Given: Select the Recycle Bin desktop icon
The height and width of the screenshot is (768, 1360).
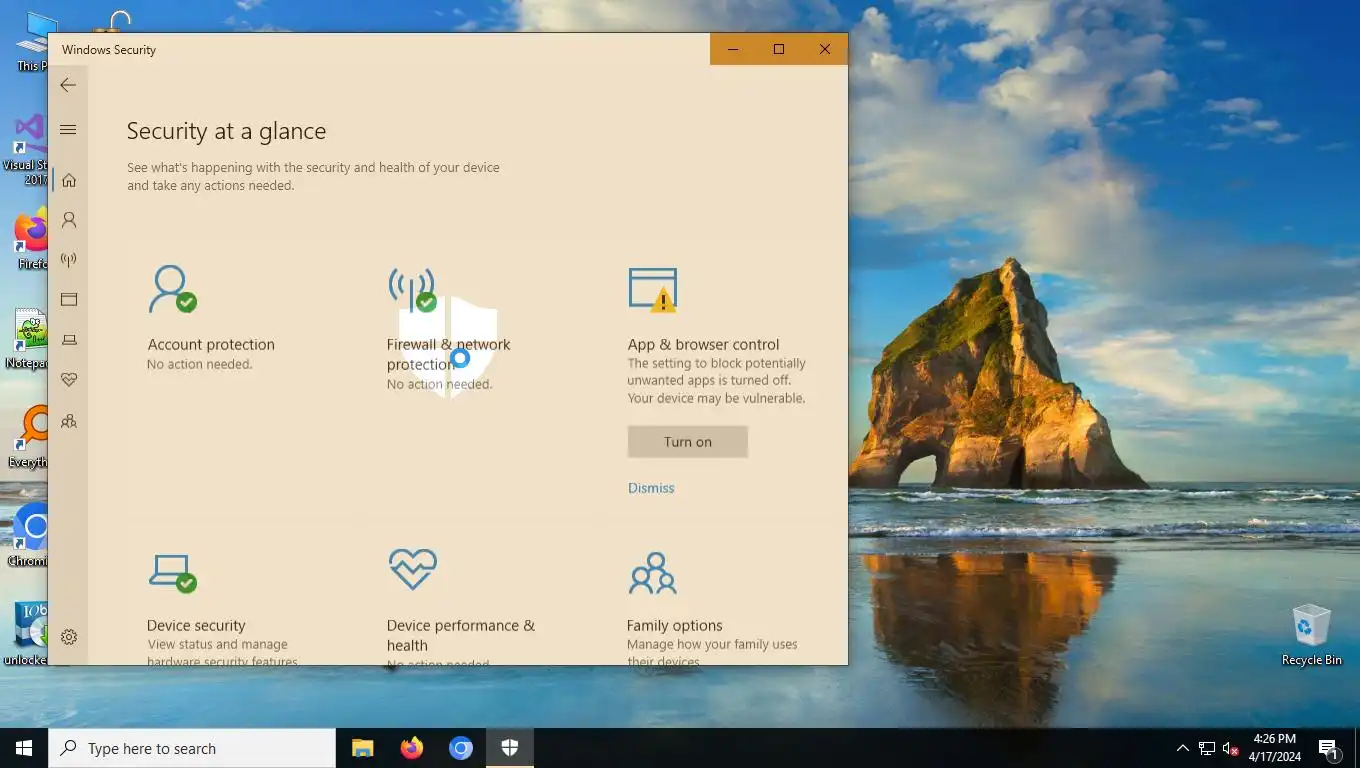Looking at the screenshot, I should tap(1311, 634).
